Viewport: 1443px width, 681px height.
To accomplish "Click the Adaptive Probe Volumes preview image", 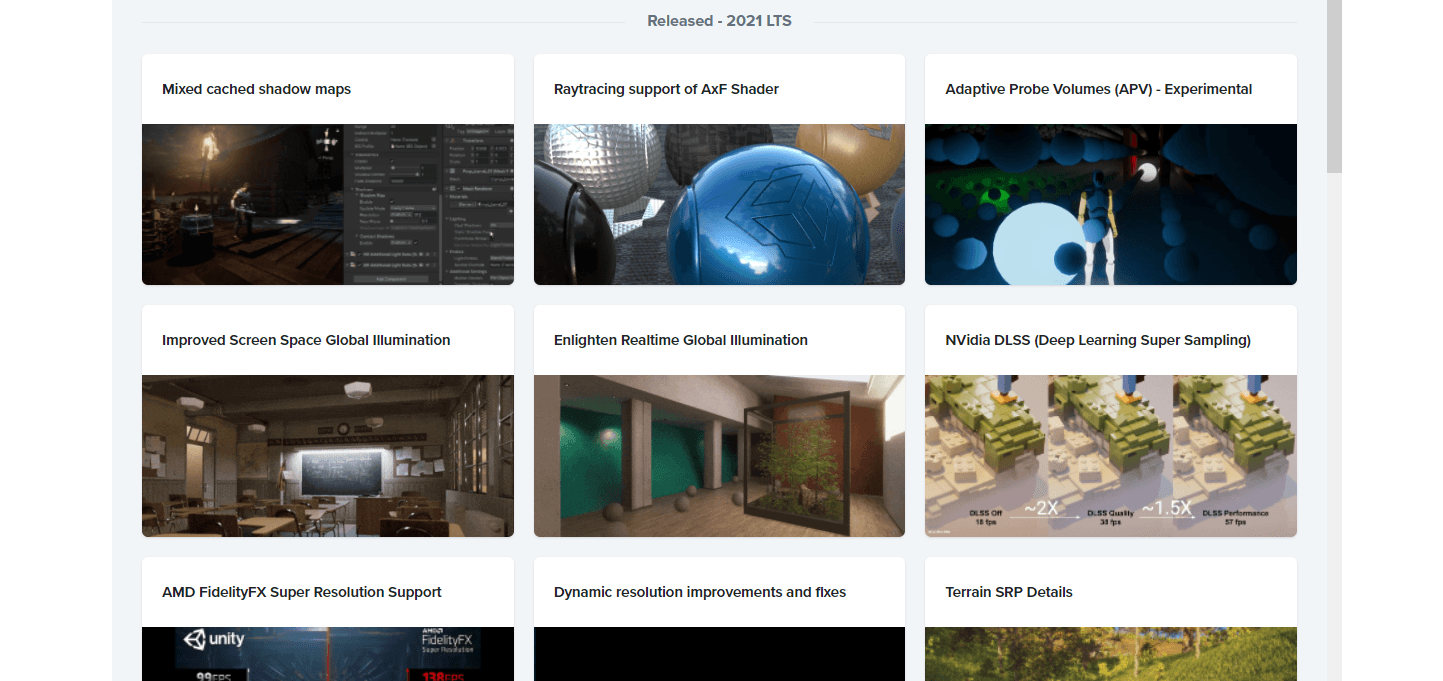I will point(1111,204).
